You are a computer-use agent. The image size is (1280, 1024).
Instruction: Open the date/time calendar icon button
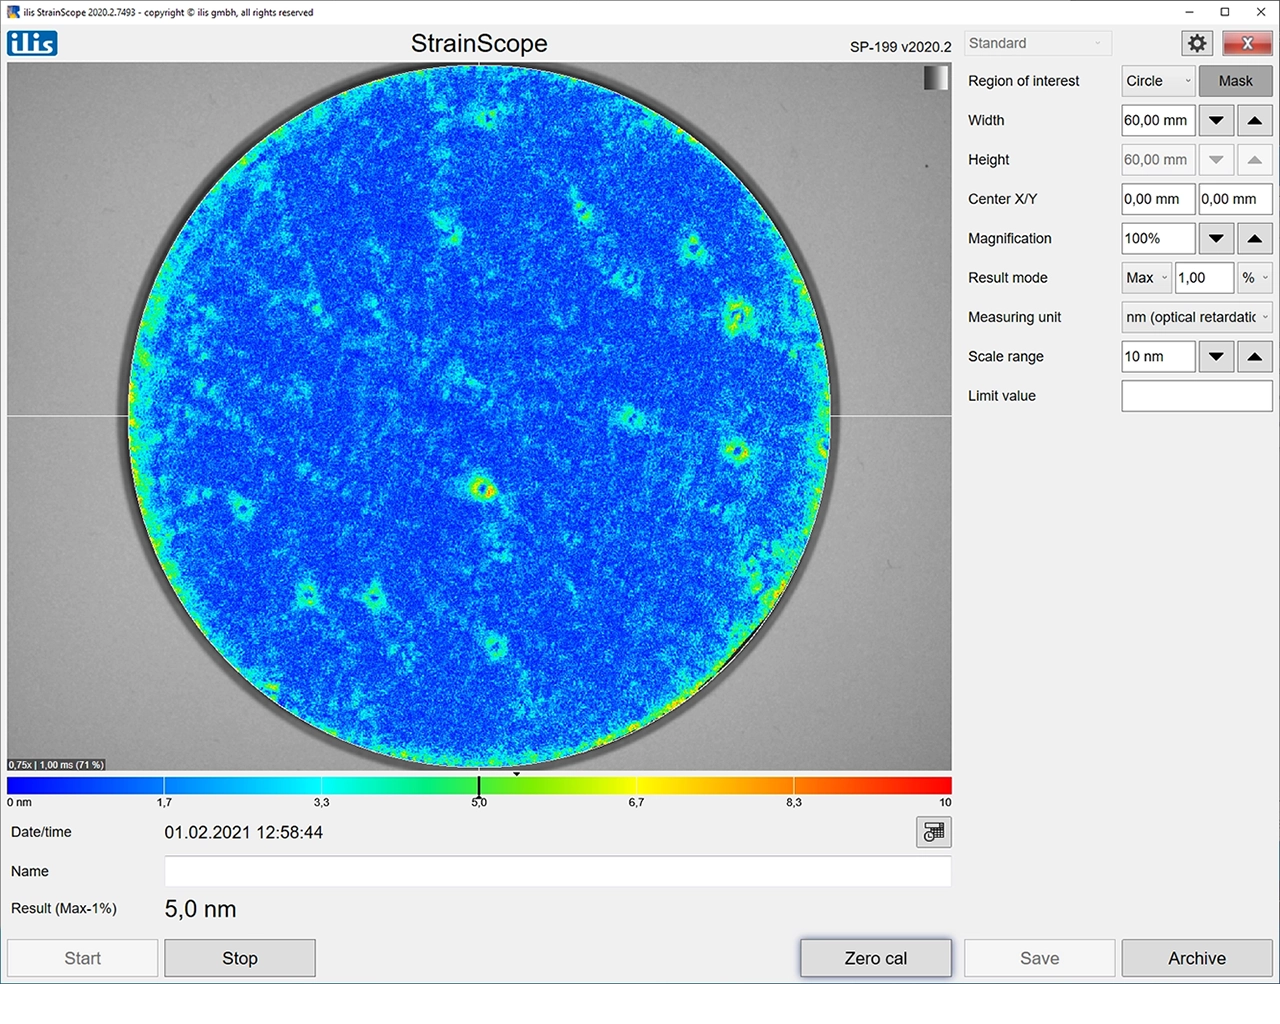[x=934, y=832]
